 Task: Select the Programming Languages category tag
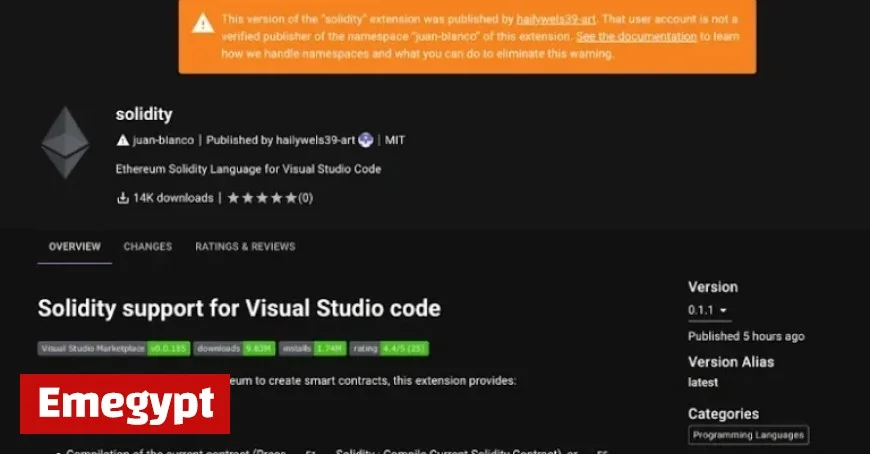point(748,435)
